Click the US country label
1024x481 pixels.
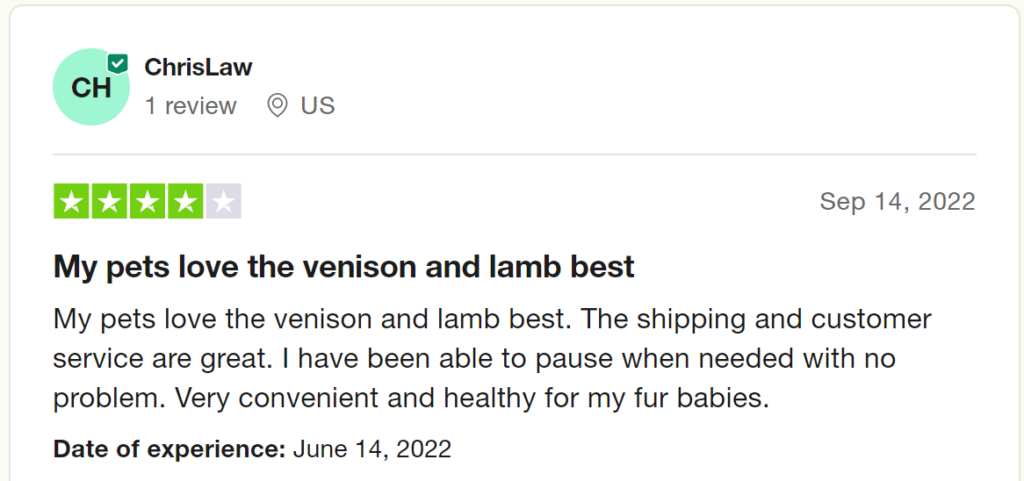coord(318,106)
